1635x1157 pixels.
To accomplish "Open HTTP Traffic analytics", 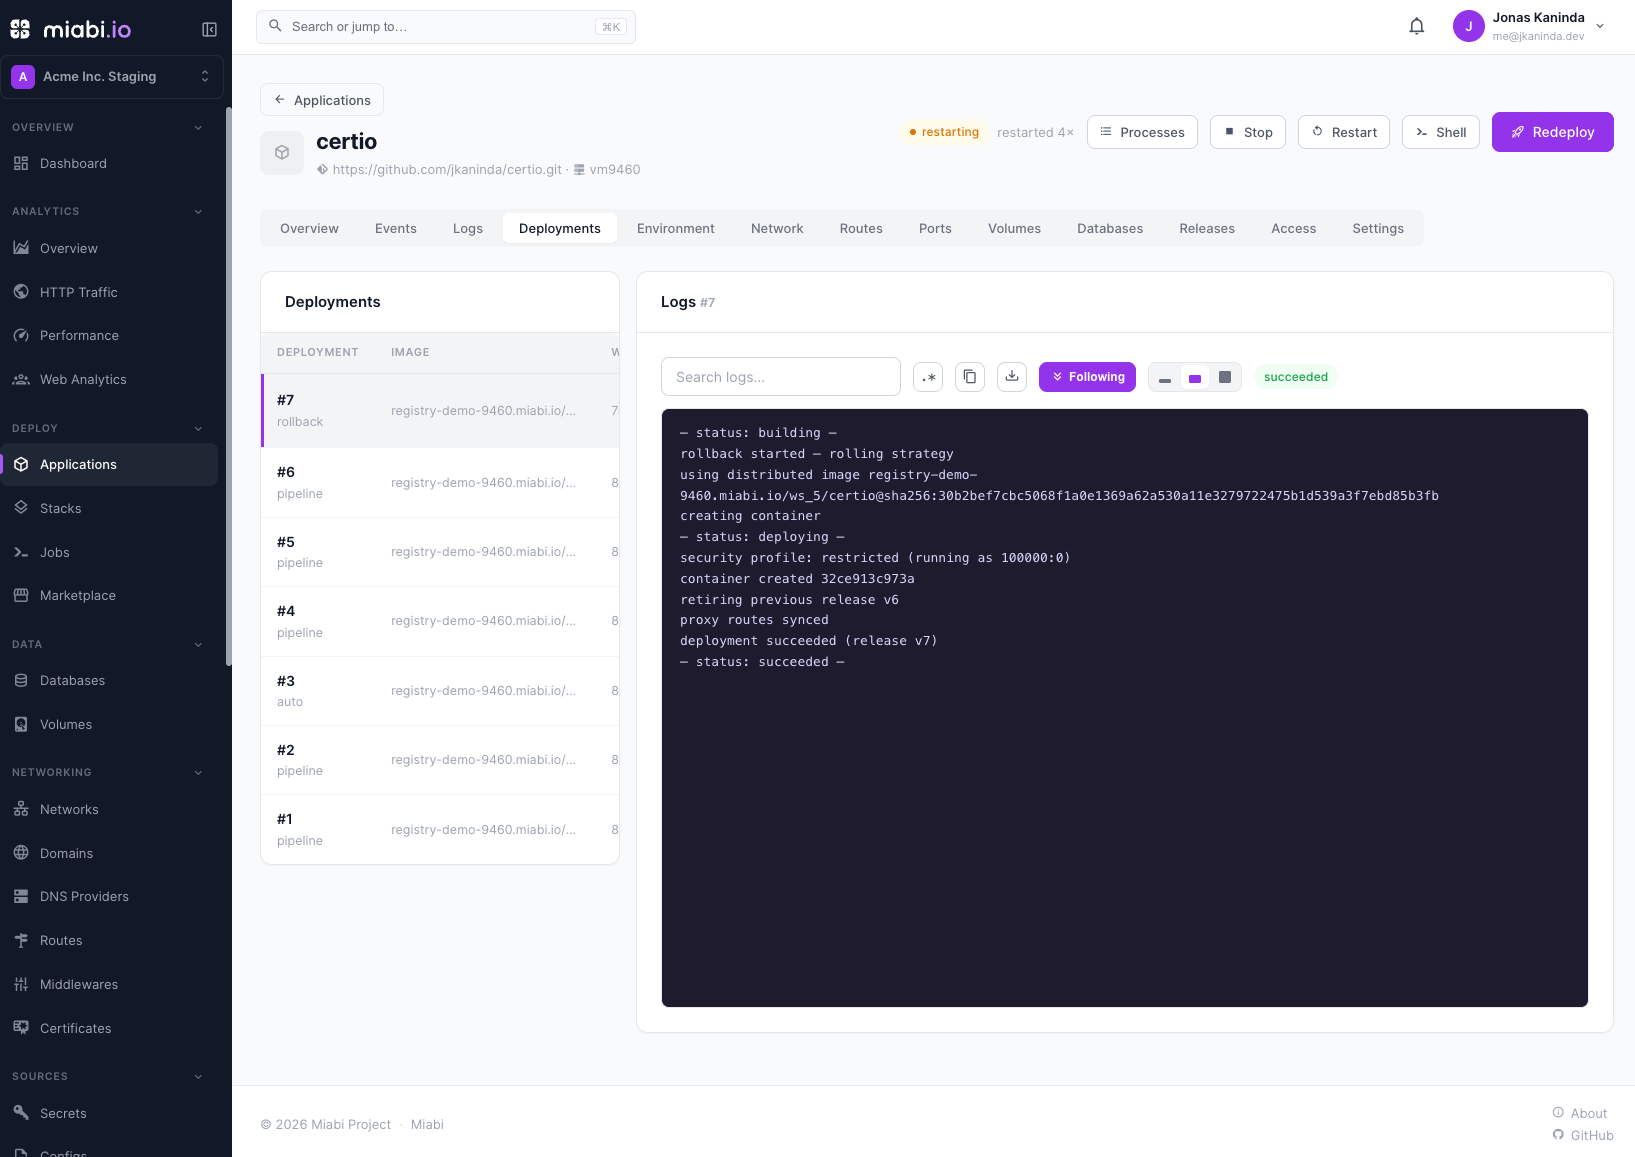I will (x=109, y=292).
